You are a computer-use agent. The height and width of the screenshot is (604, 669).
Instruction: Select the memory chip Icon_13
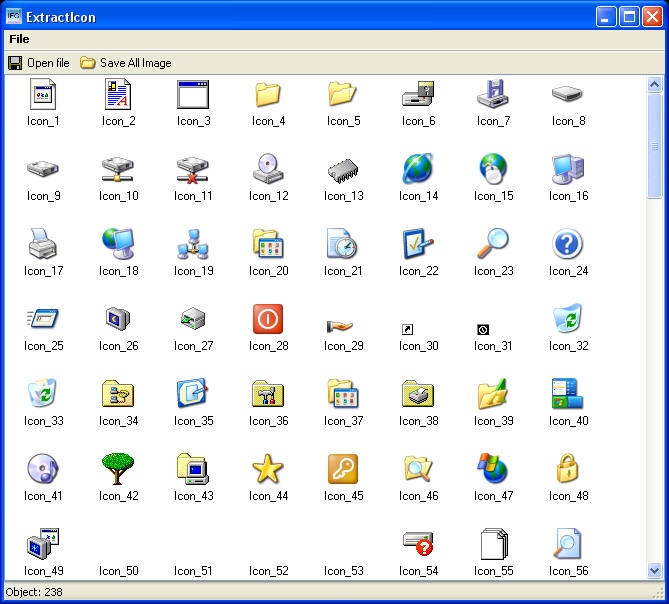click(x=343, y=170)
